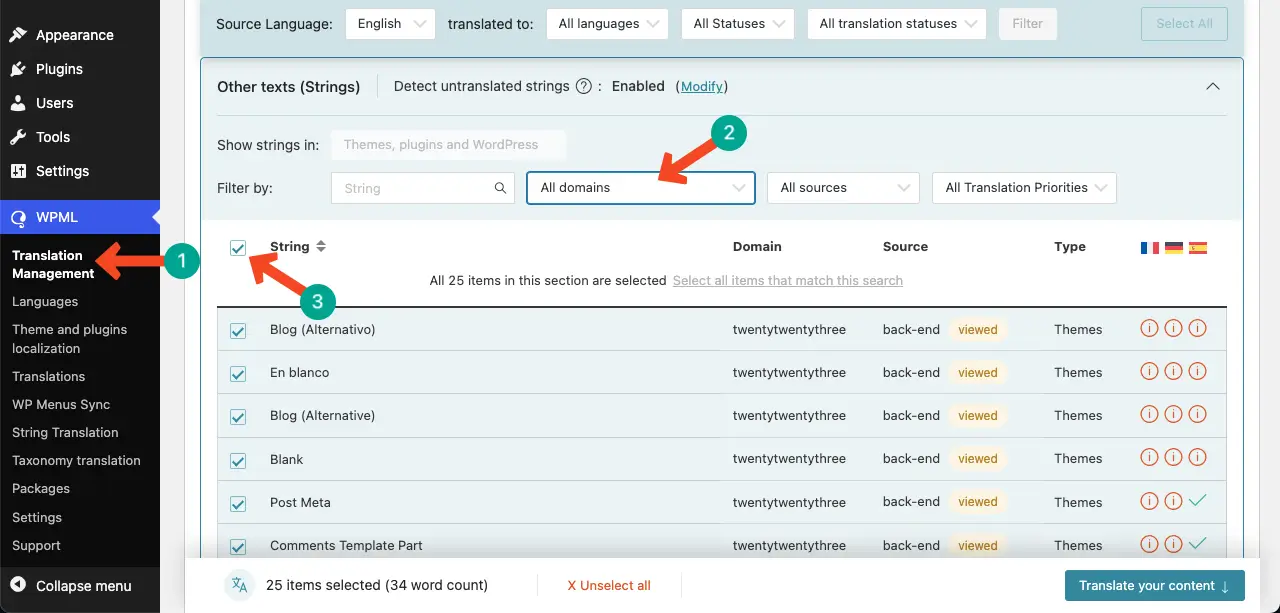
Task: Click Spanish status icon for Blog (Alternative) row
Action: point(1197,415)
